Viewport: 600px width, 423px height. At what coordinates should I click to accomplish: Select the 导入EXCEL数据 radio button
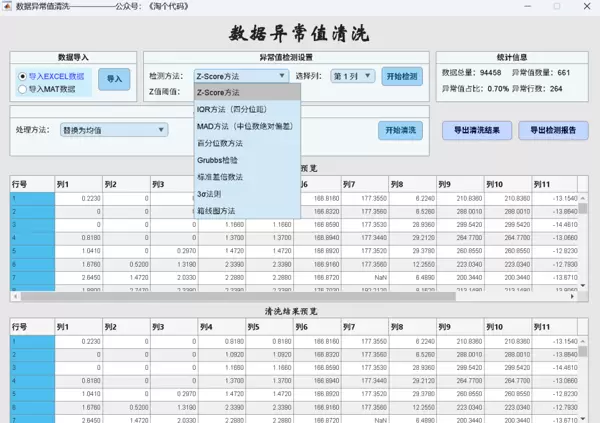(x=23, y=76)
